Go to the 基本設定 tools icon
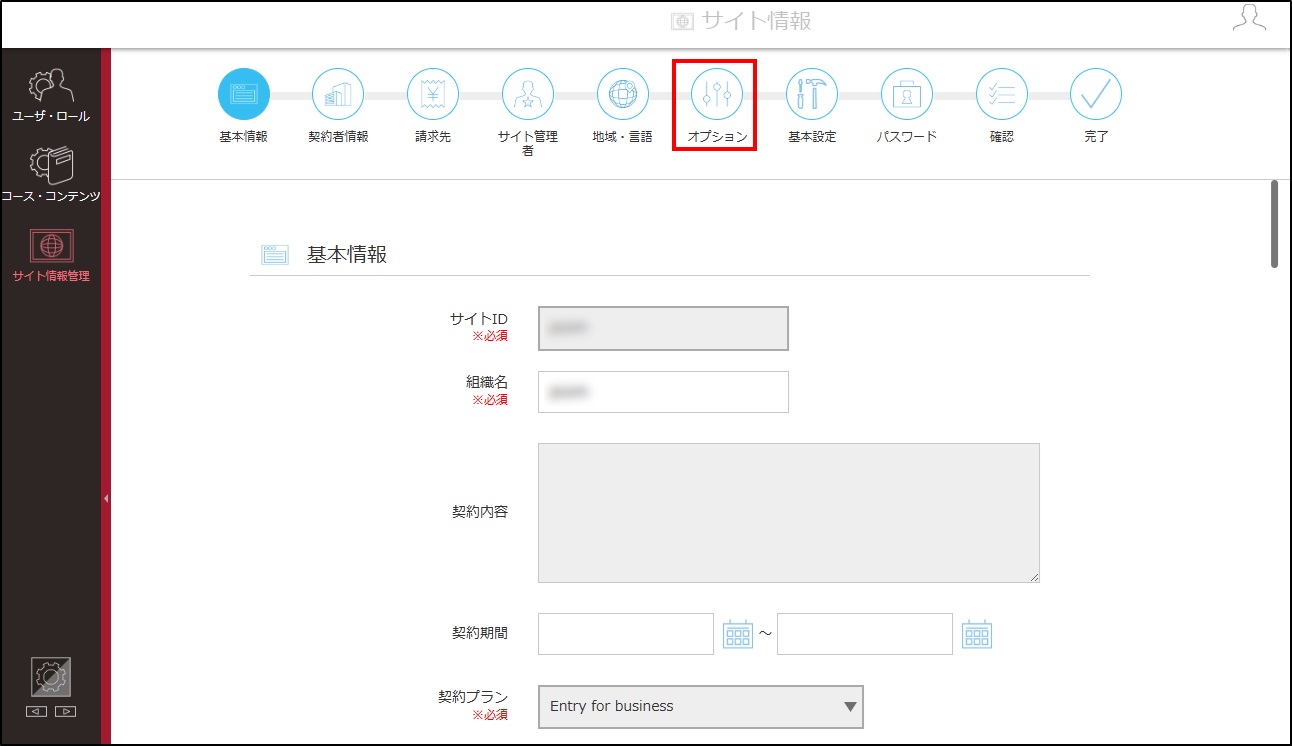Image resolution: width=1292 pixels, height=746 pixels. coord(812,94)
